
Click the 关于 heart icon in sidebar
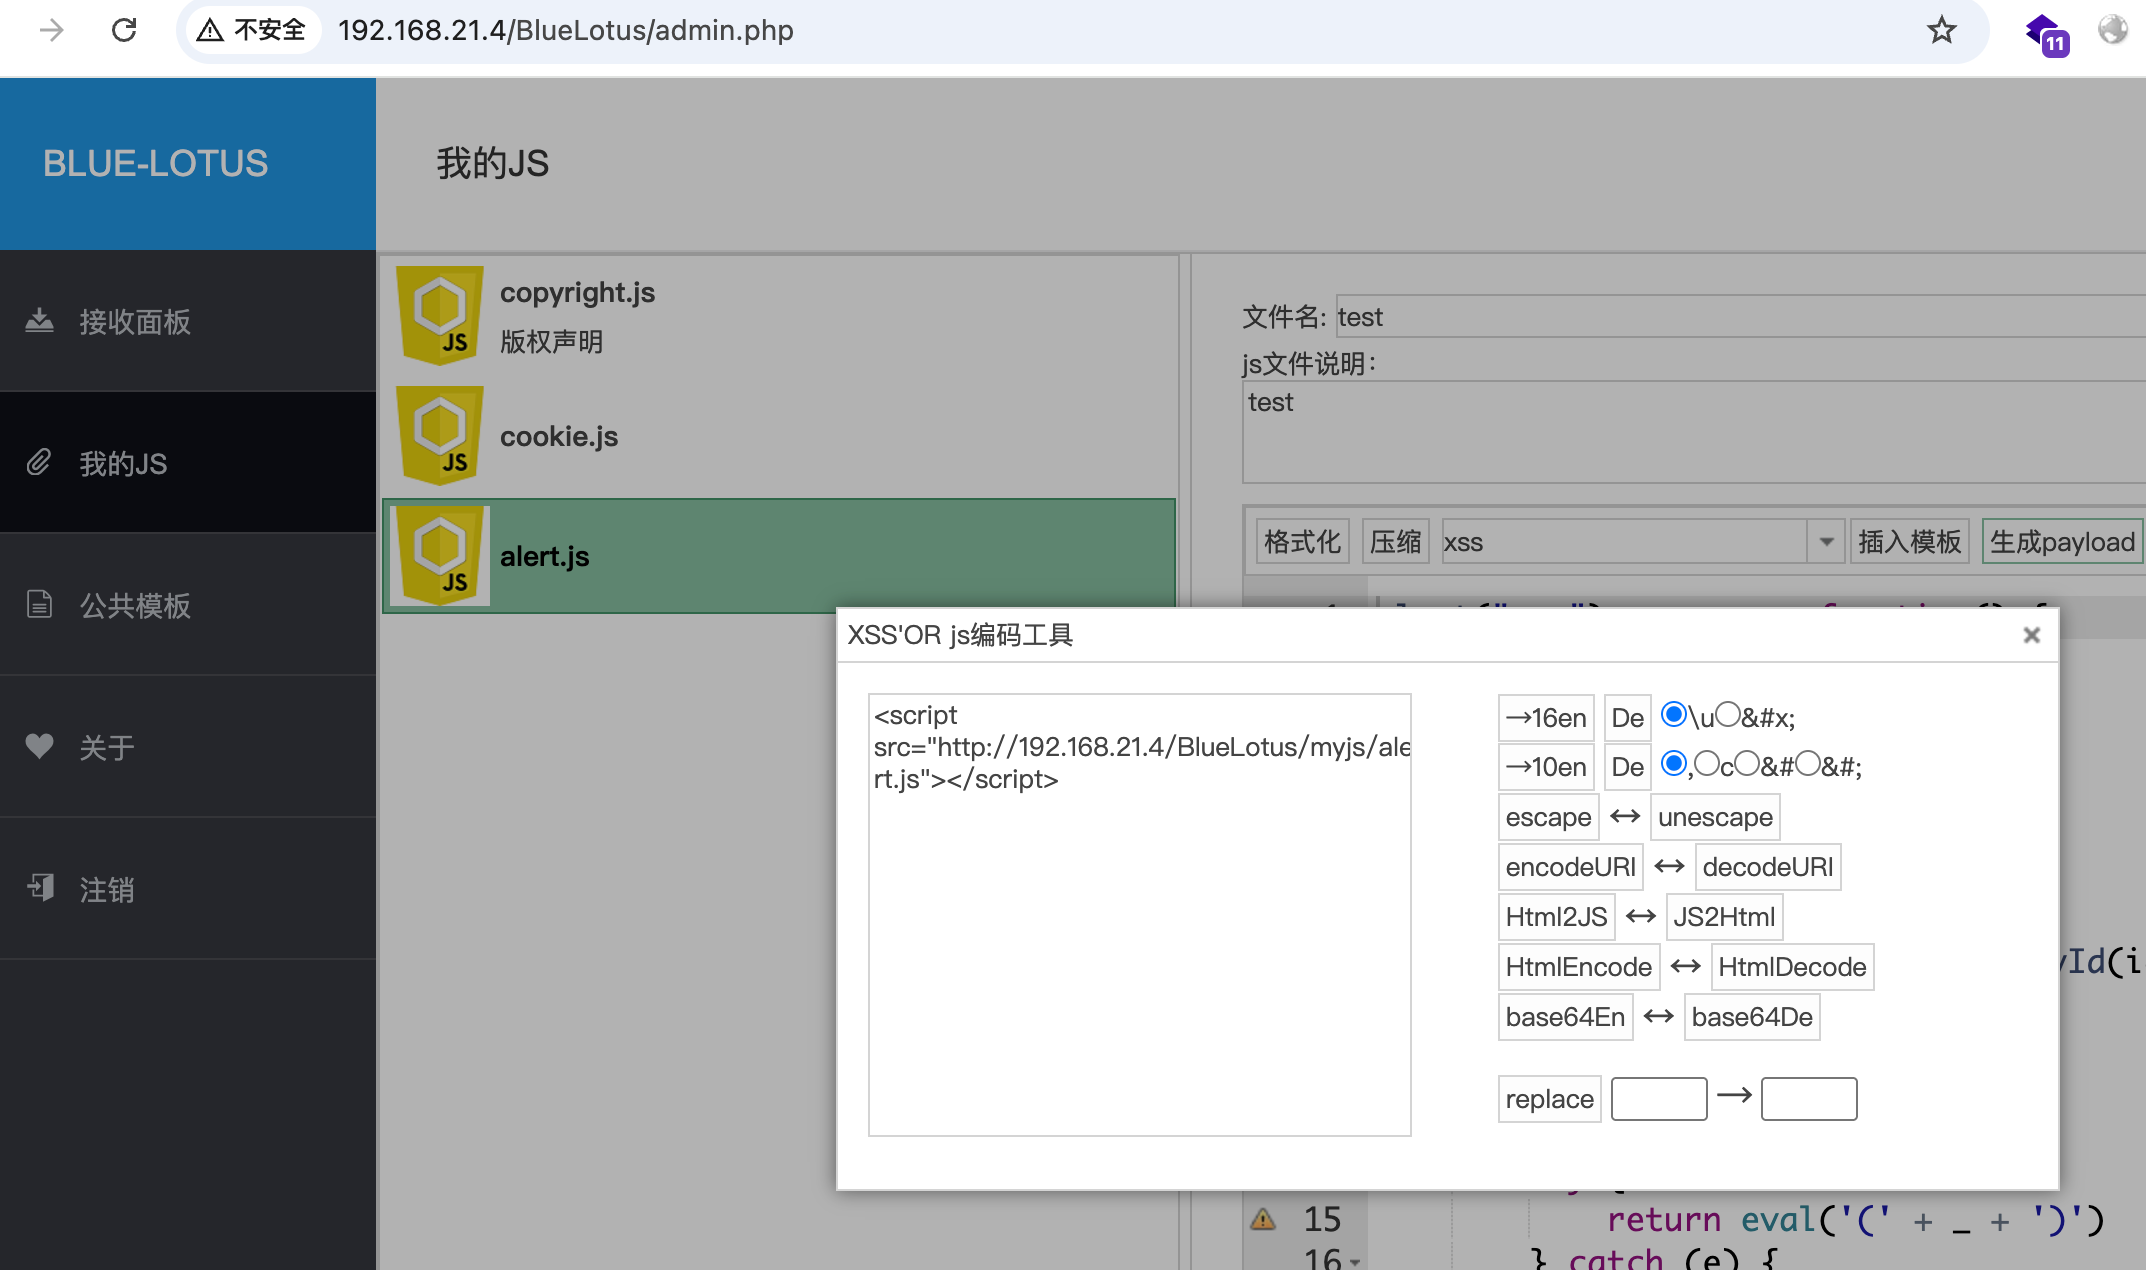39,746
